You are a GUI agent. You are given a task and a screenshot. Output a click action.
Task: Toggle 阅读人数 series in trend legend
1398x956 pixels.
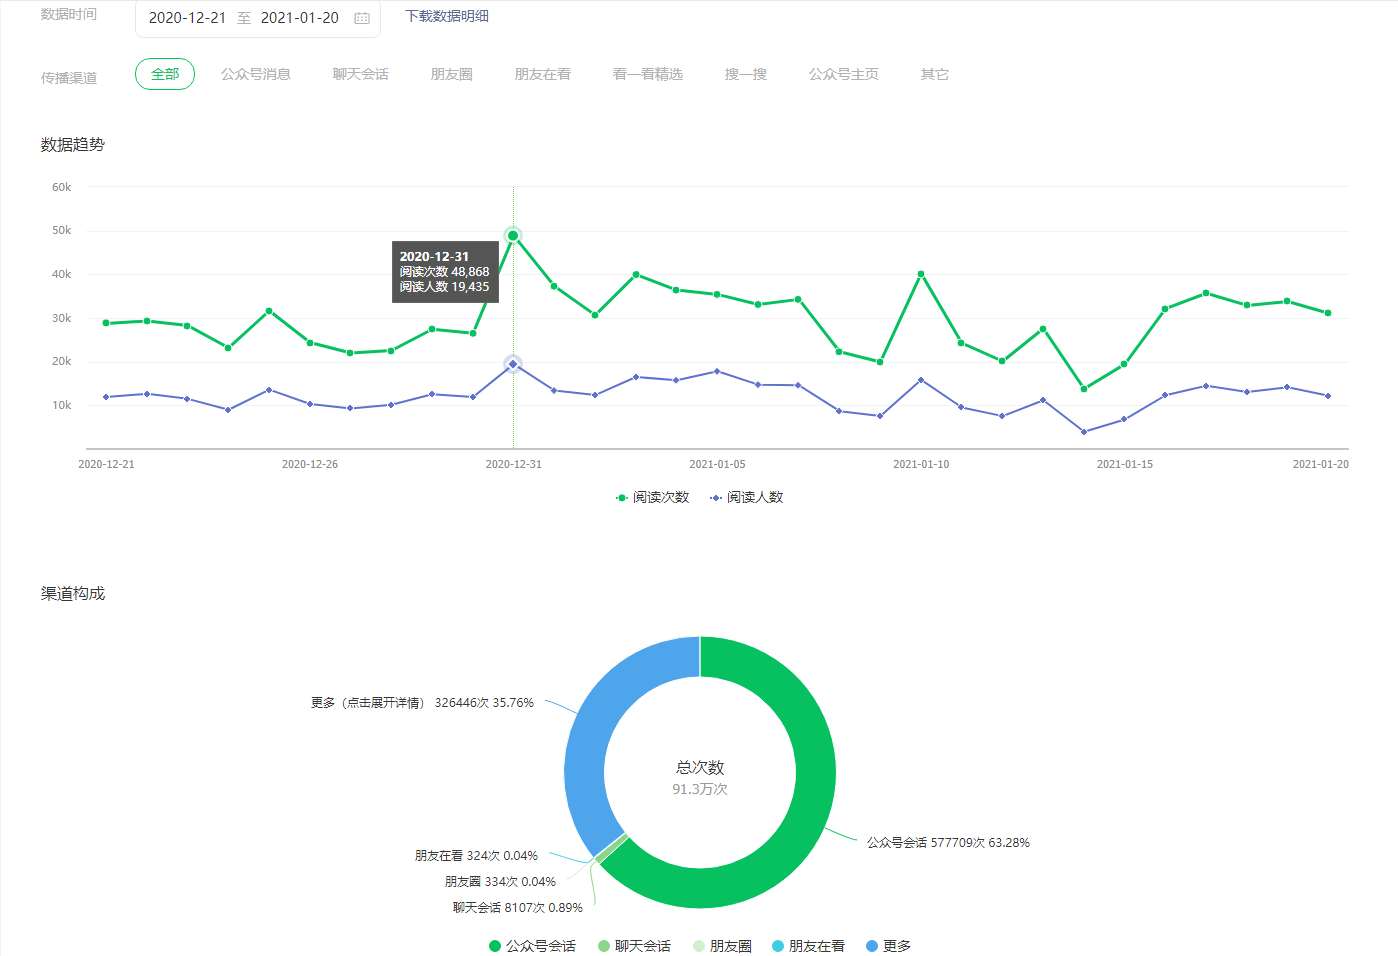click(746, 497)
